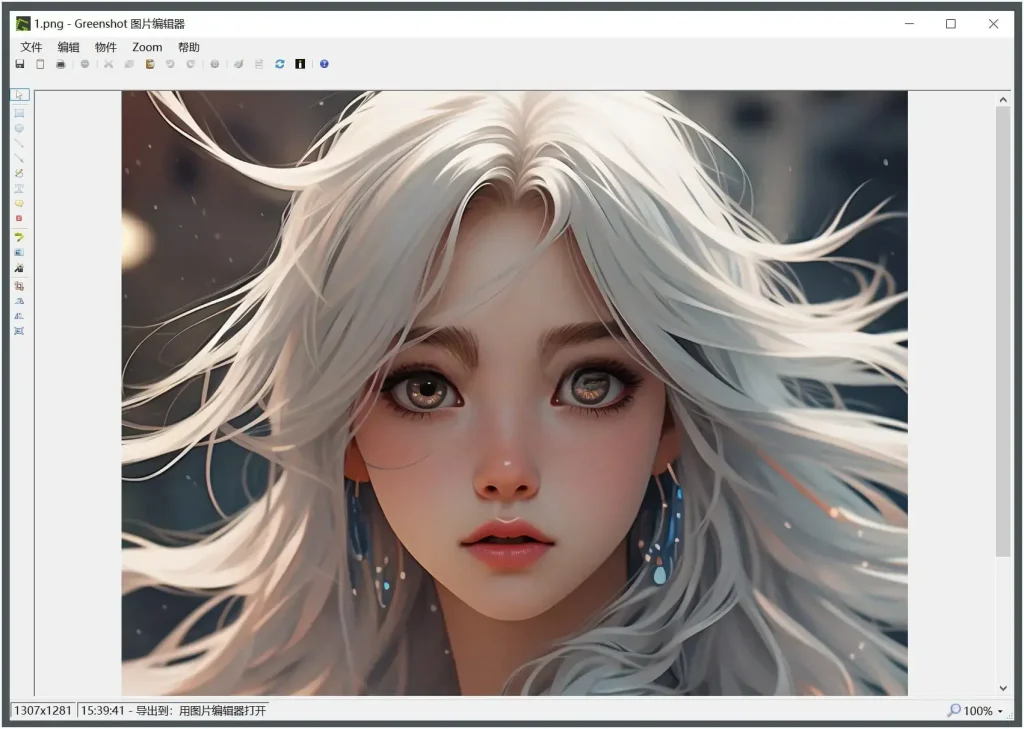The width and height of the screenshot is (1024, 729).
Task: Open the 文件 menu
Action: pyautogui.click(x=30, y=47)
